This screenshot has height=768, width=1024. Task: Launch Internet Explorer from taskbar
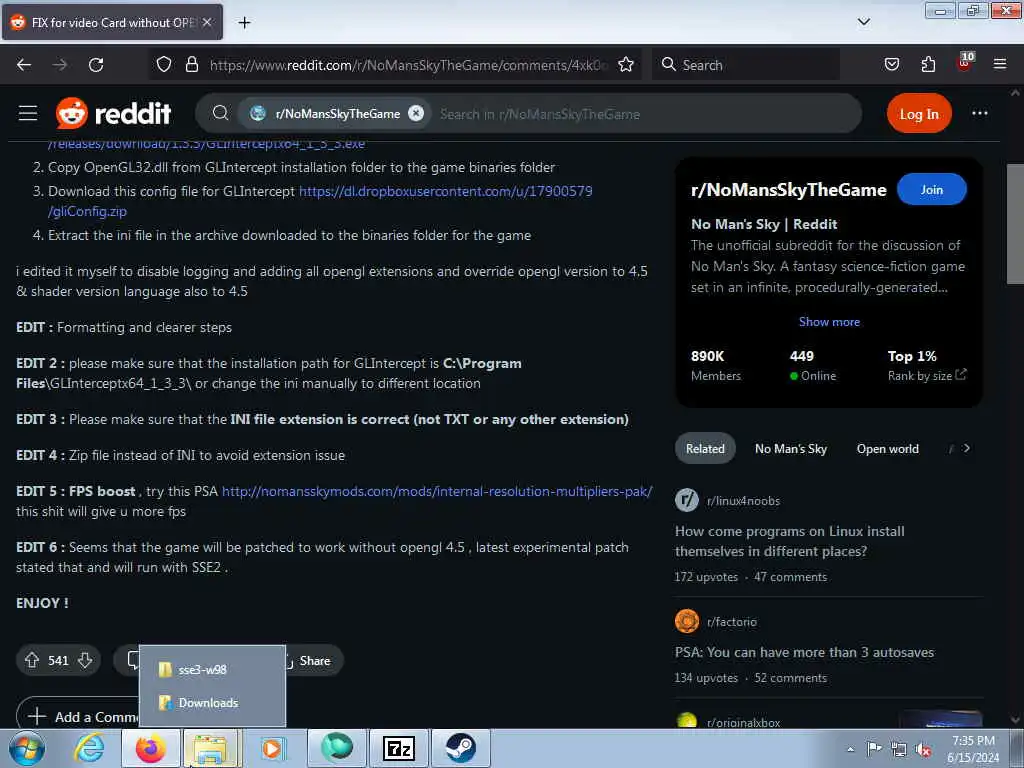[x=89, y=748]
